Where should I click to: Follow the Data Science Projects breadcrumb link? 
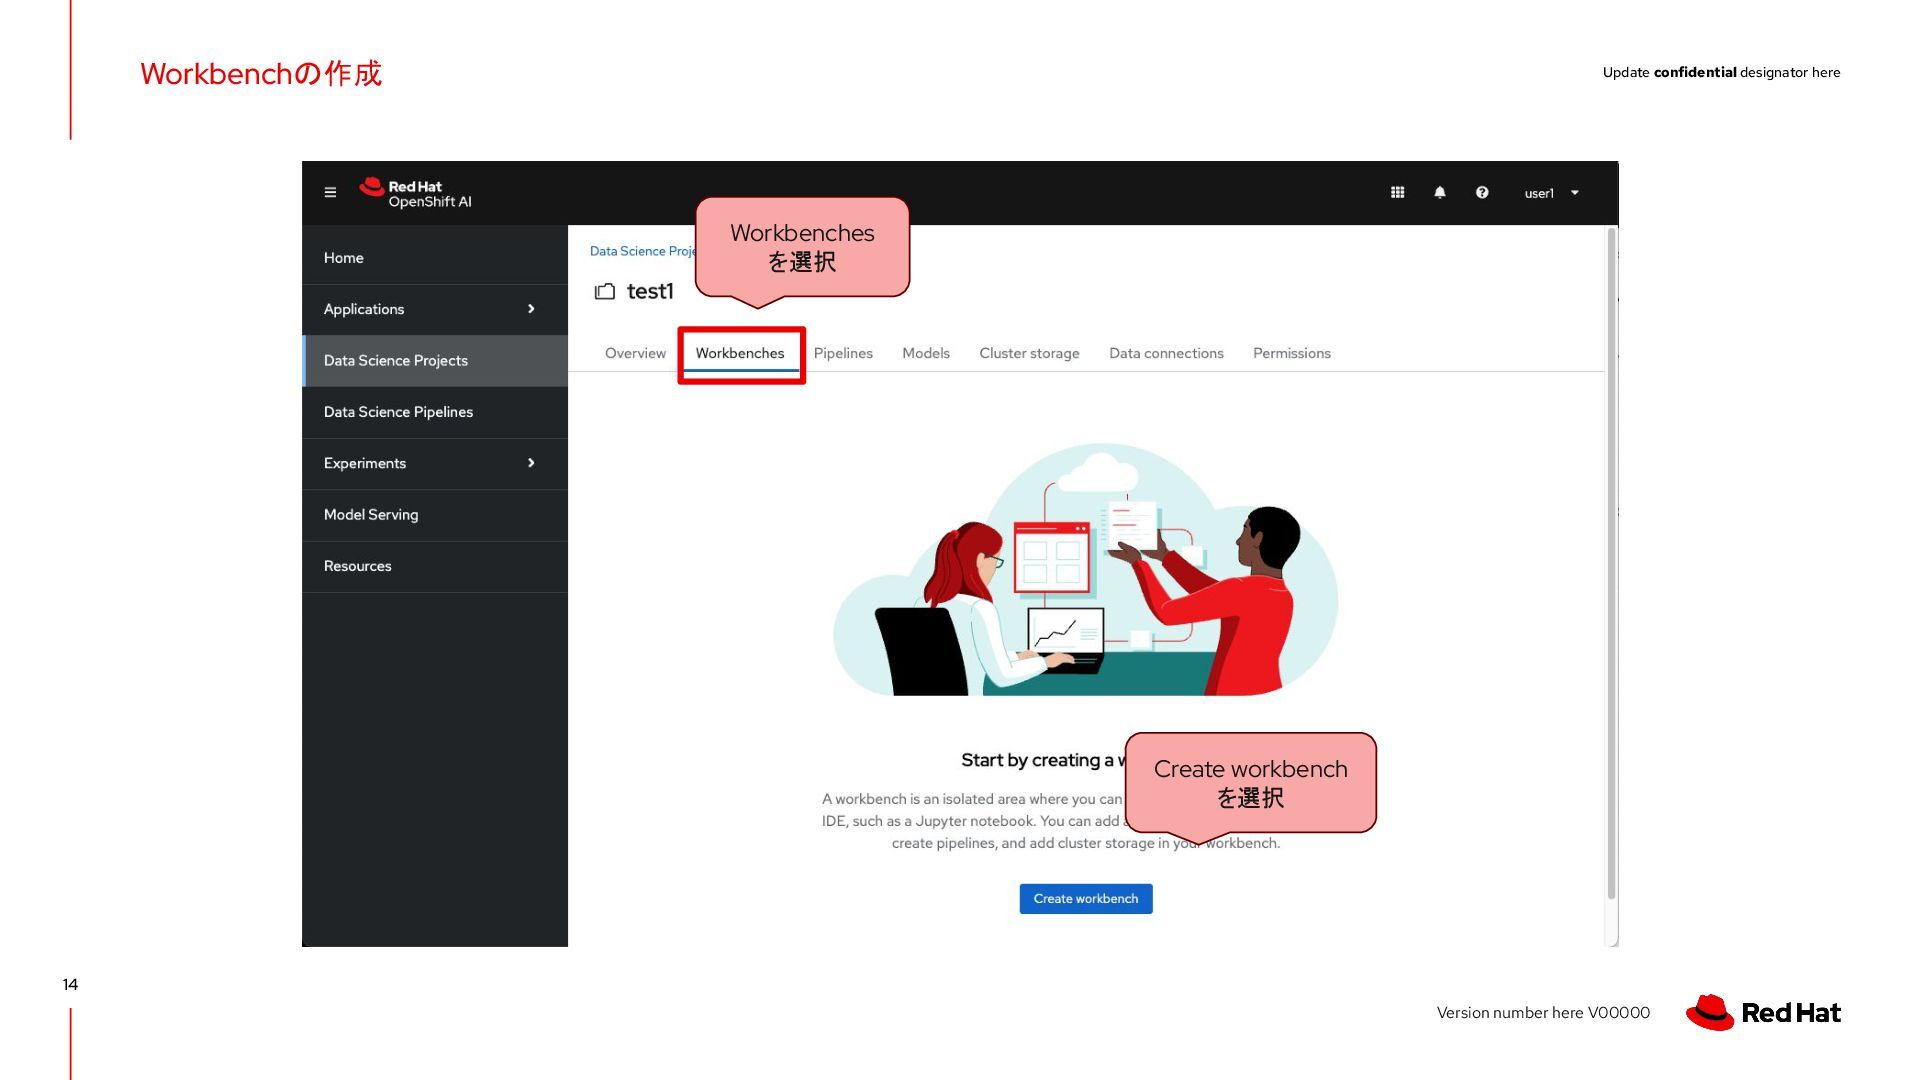643,251
